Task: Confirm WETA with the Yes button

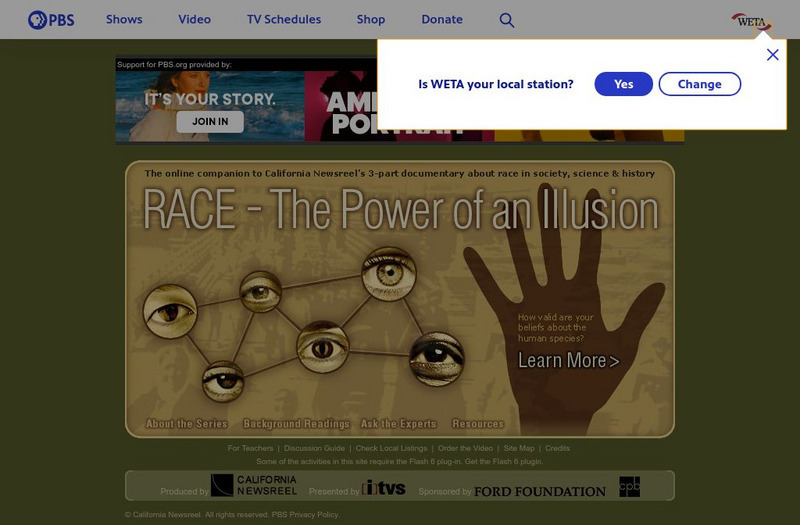Action: 623,84
